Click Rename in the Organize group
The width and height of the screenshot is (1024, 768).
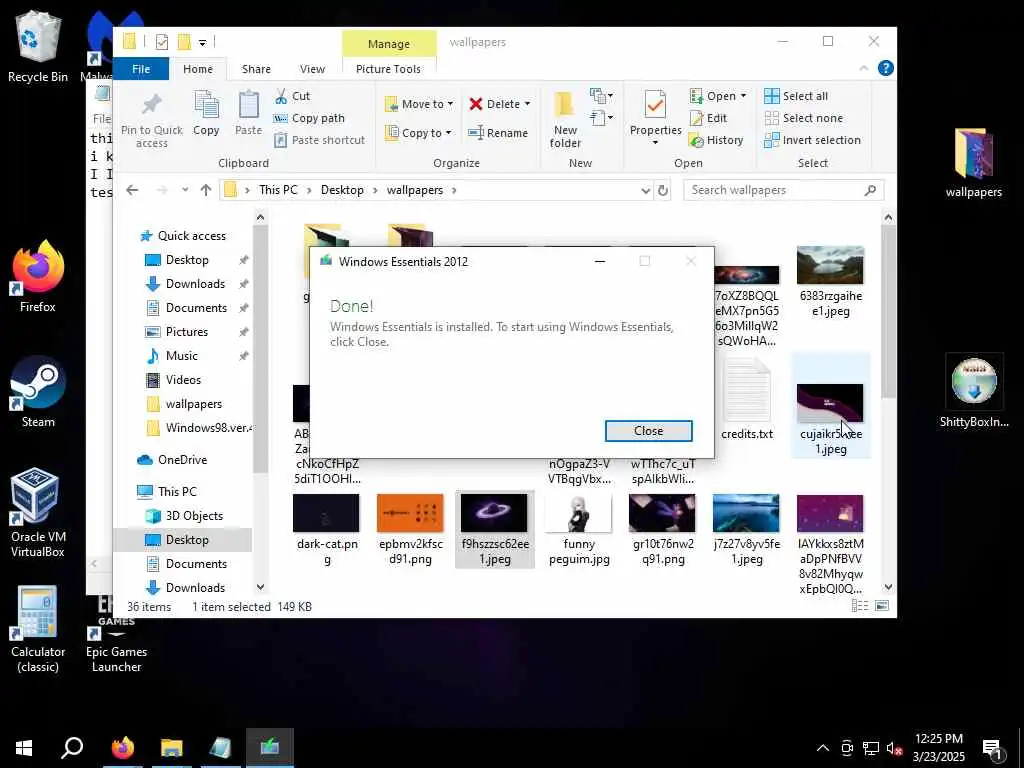pos(498,133)
